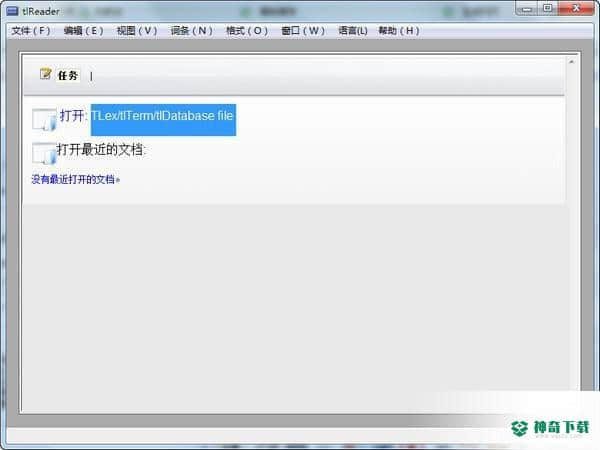Click the 没有最近打开的文档 text

click(x=75, y=179)
